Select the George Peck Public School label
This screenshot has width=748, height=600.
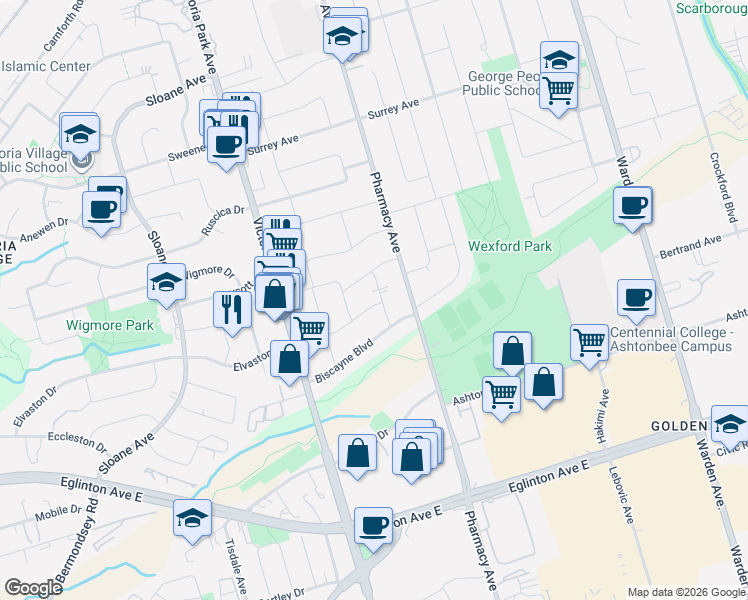coord(502,83)
